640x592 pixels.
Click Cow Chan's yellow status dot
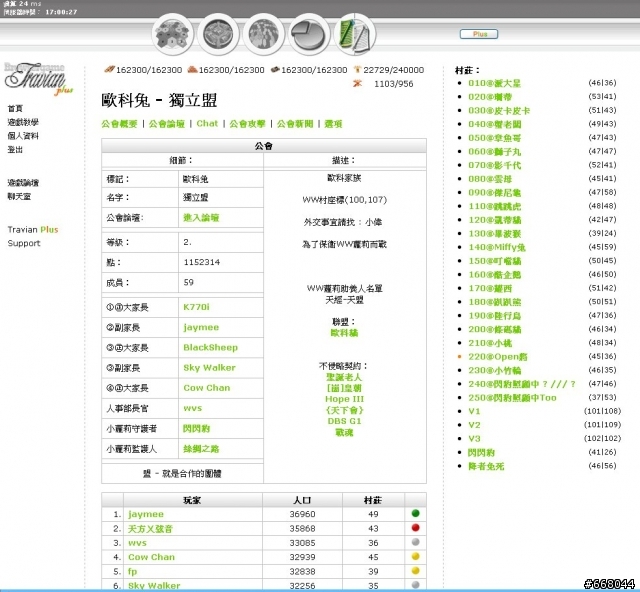pos(416,556)
